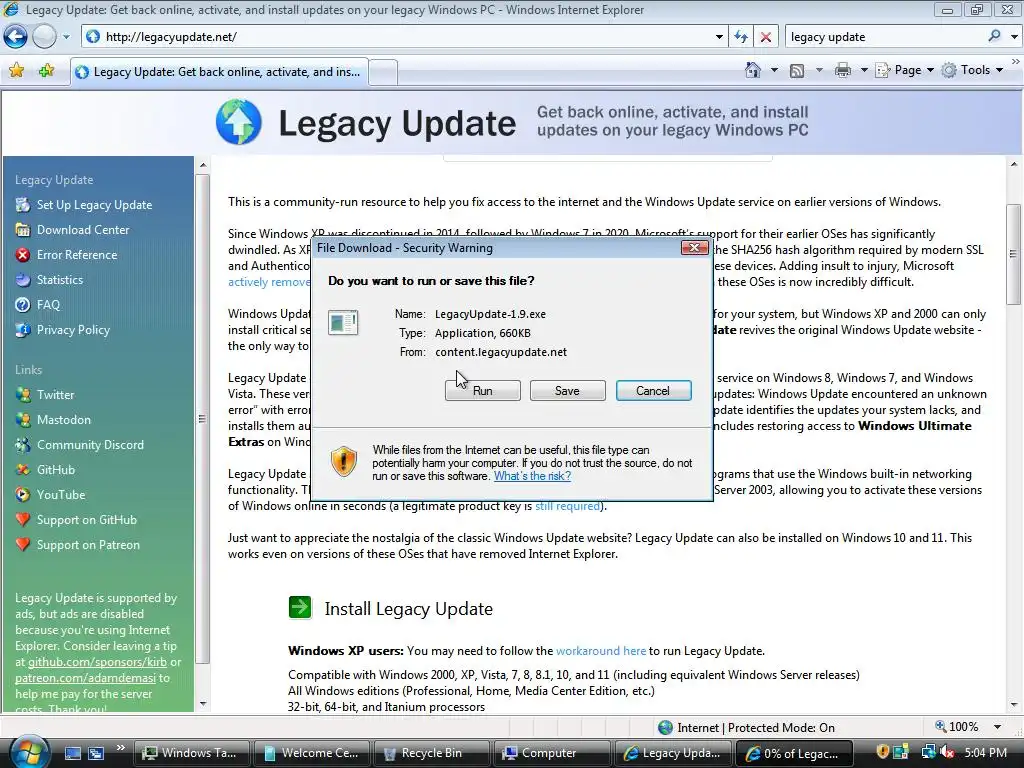Select the Legacy Update browser tab

coord(219,72)
